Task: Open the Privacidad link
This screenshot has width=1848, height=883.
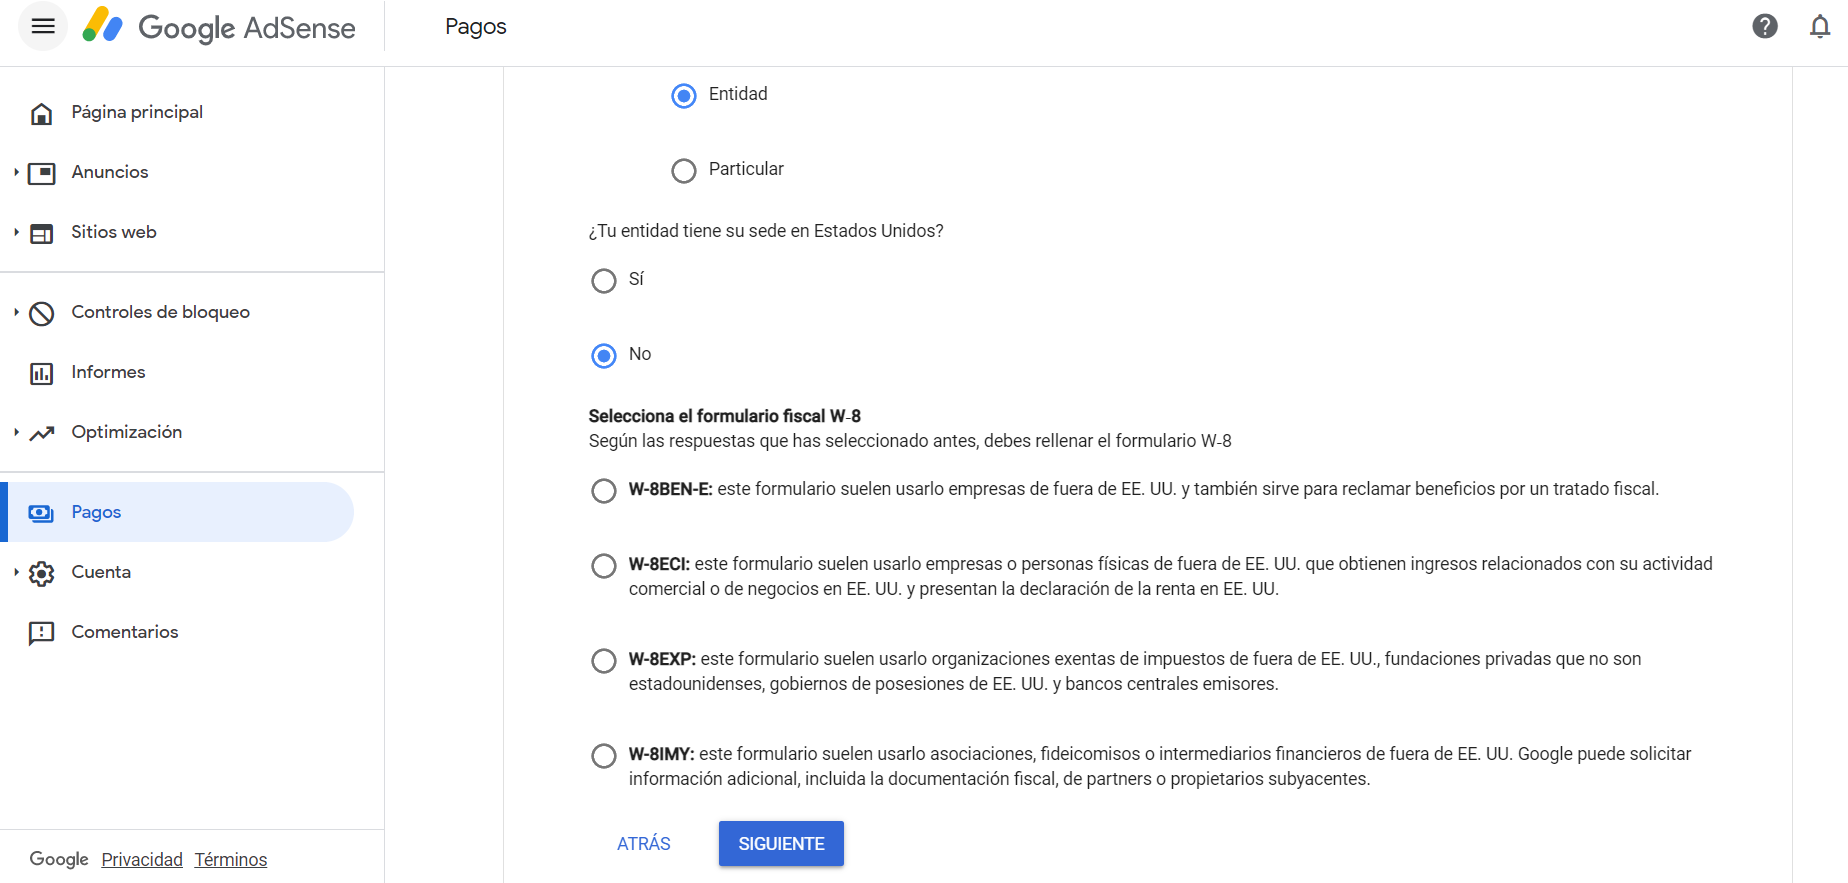Action: point(142,860)
